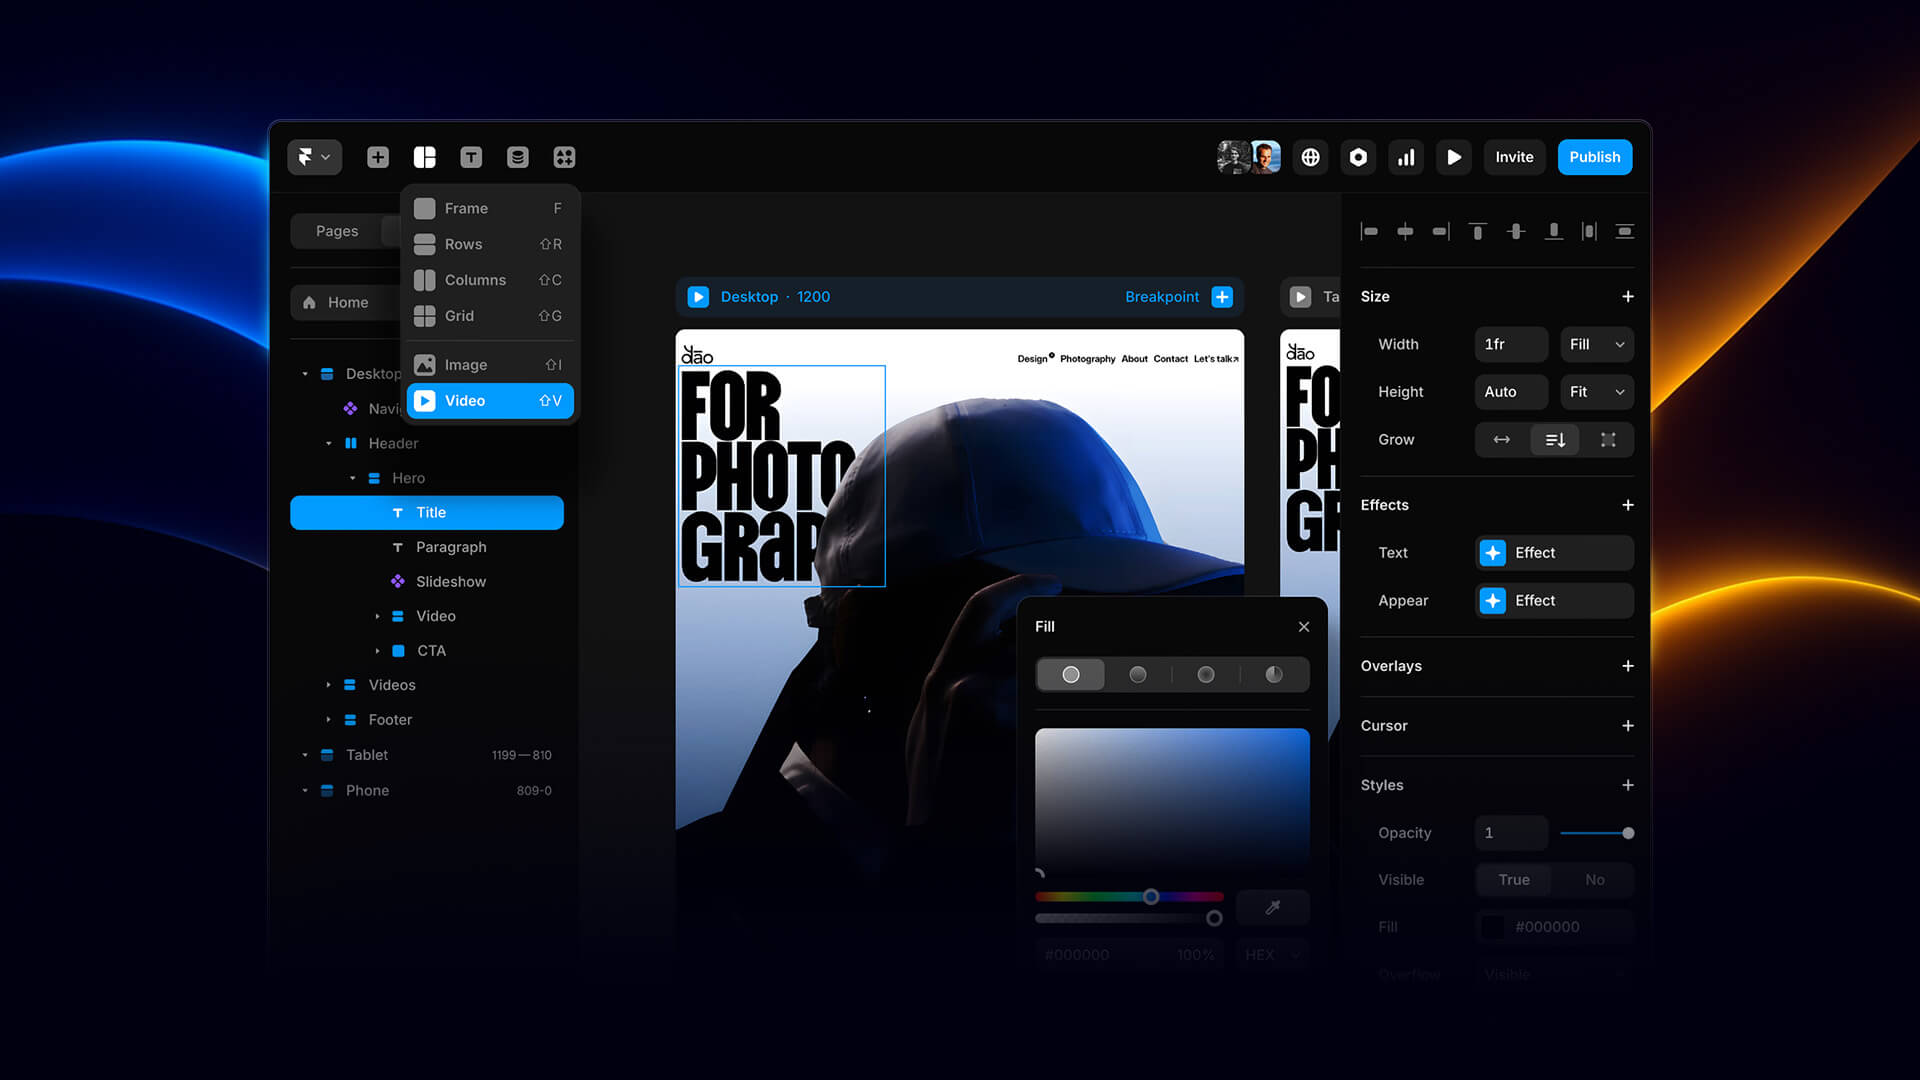Screen dimensions: 1920x1080
Task: Select the Layout tool in toolbar
Action: 425,157
